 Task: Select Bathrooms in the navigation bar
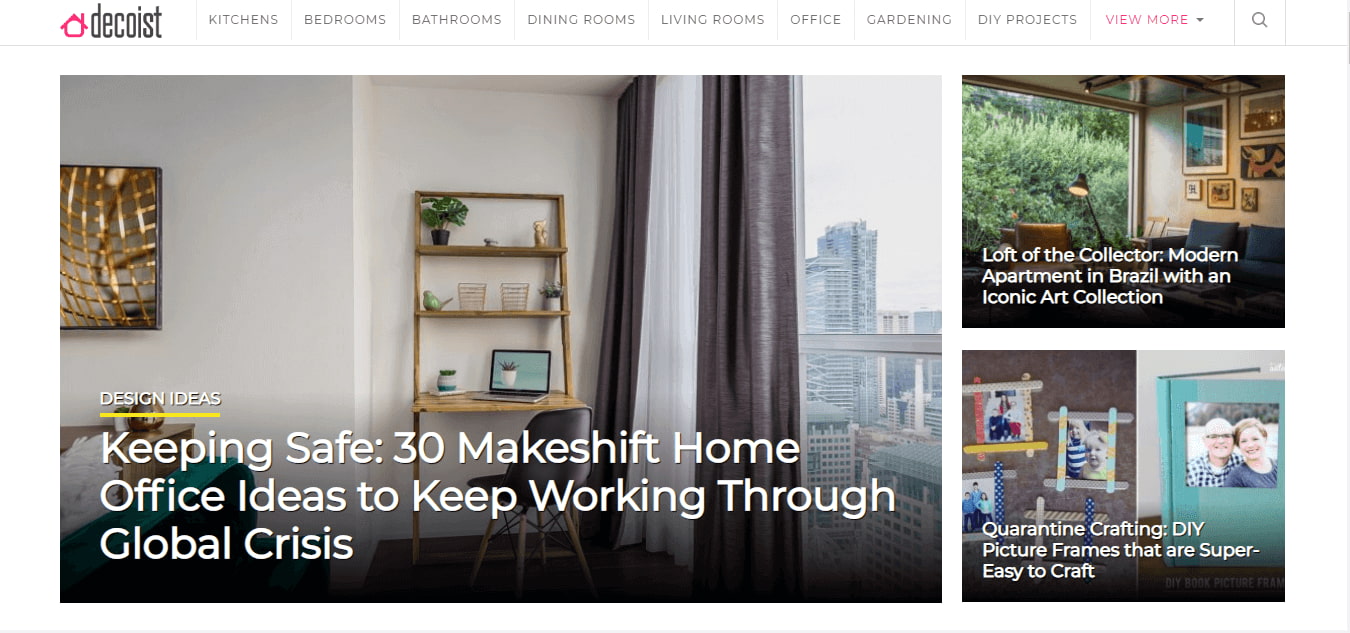coord(456,20)
